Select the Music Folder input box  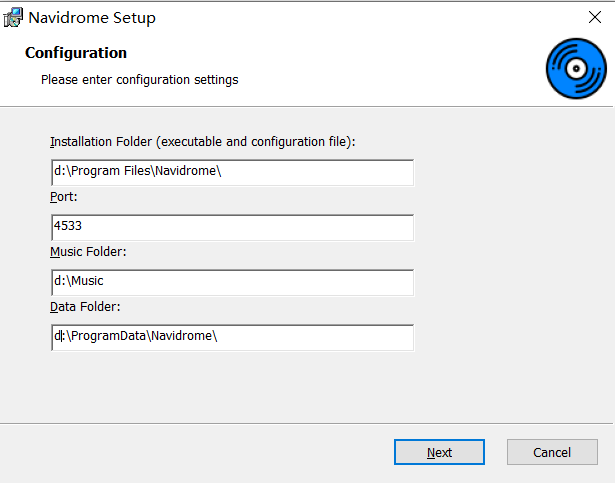tap(232, 282)
